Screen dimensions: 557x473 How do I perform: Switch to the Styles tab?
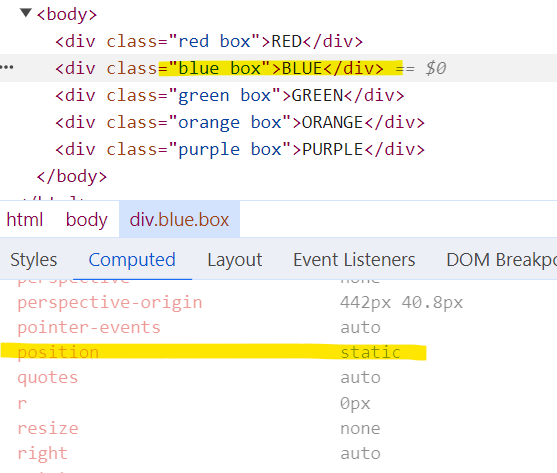point(33,260)
